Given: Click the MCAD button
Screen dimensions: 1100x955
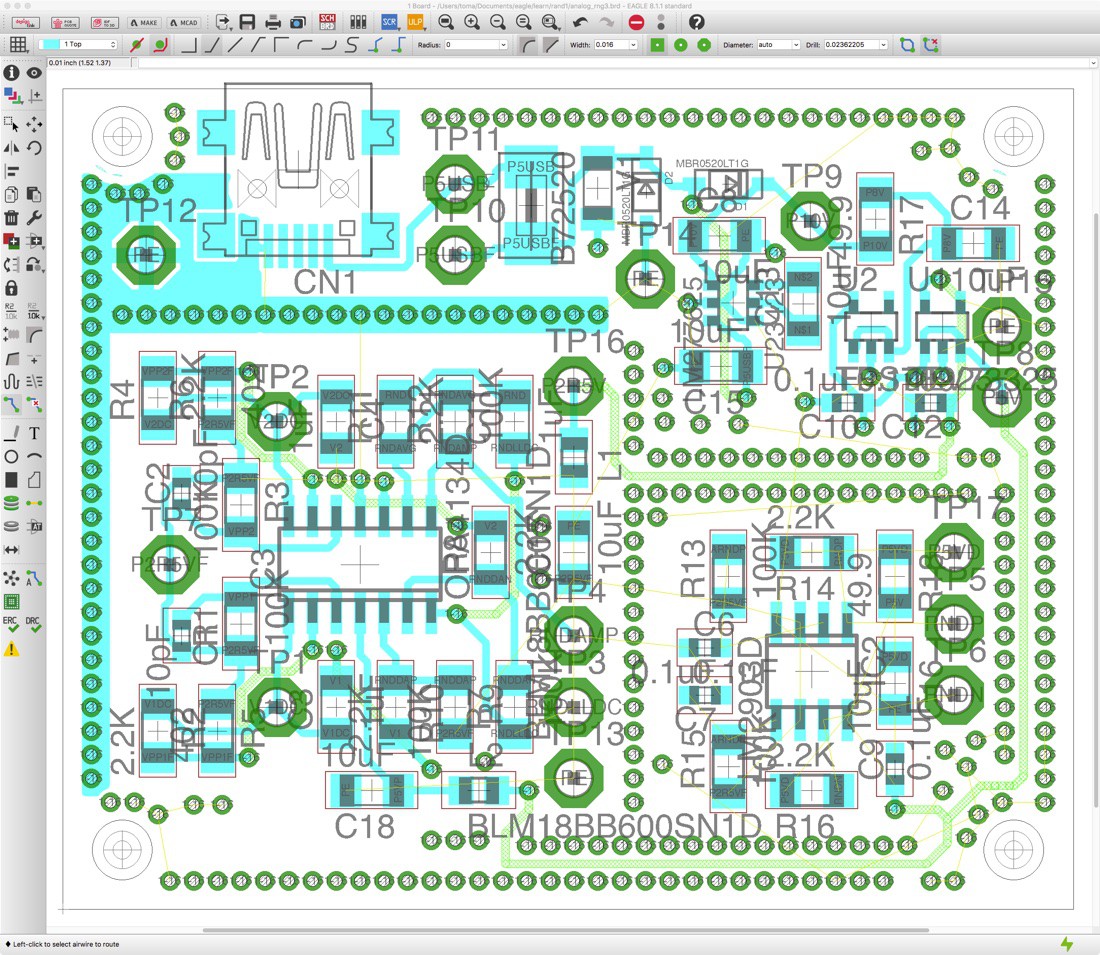Looking at the screenshot, I should pos(184,22).
